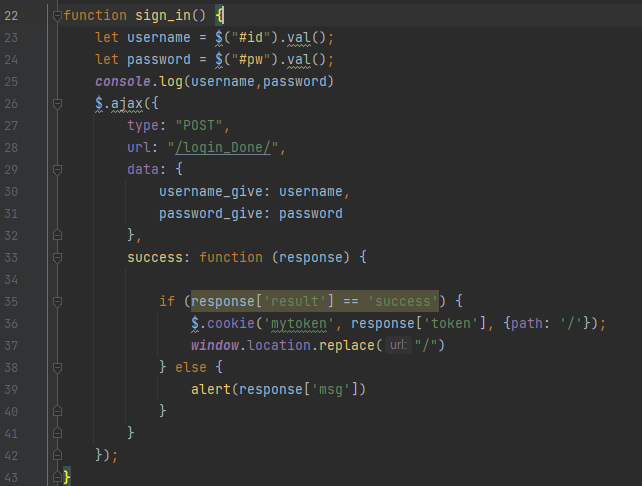Screen dimensions: 642x486
Task: Click the closing brace on line 43
Action: [x=67, y=477]
